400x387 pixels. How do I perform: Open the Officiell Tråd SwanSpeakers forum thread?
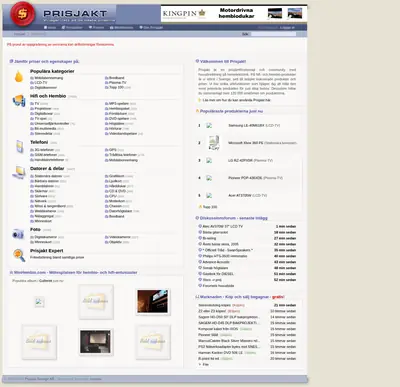228,250
